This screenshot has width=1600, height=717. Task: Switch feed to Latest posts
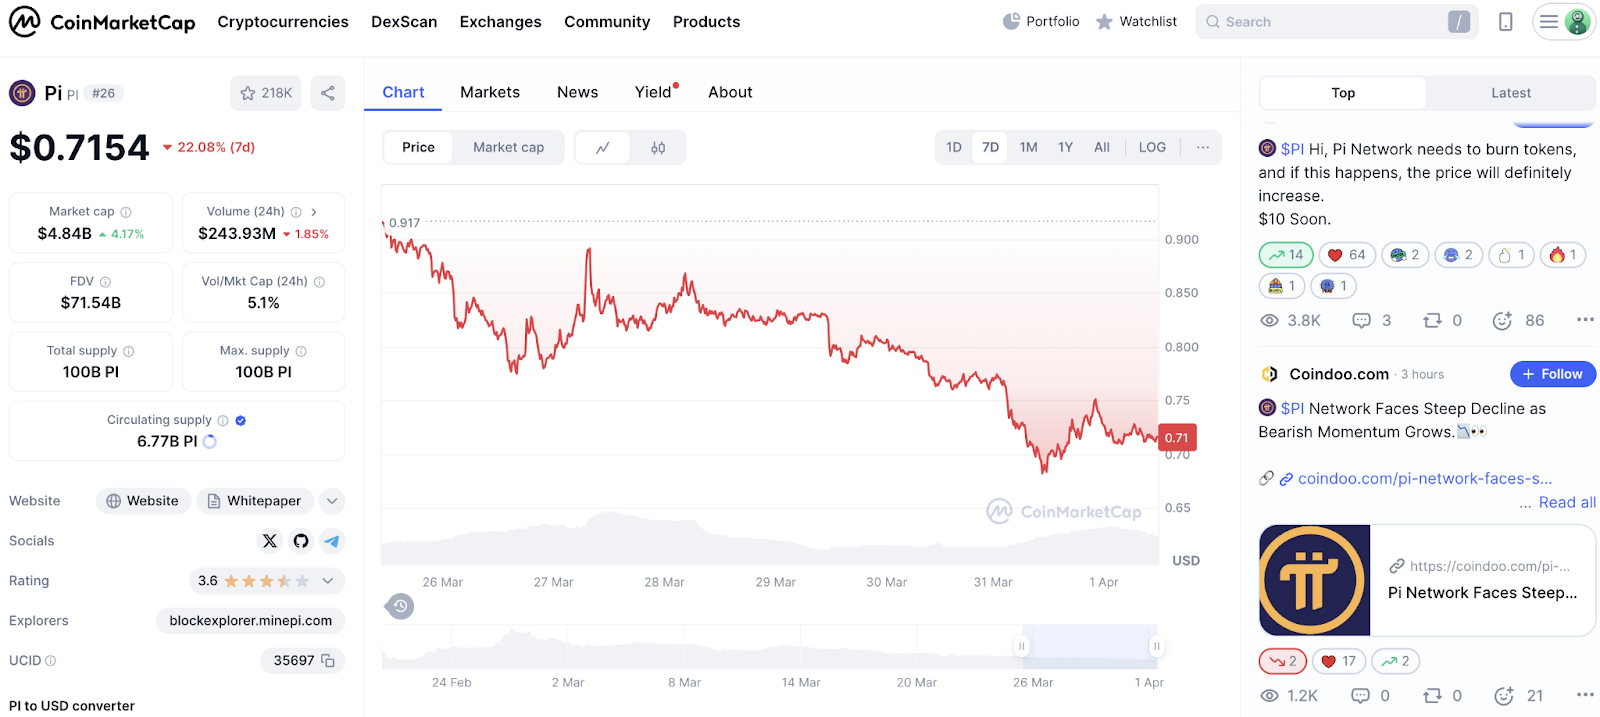click(1511, 93)
